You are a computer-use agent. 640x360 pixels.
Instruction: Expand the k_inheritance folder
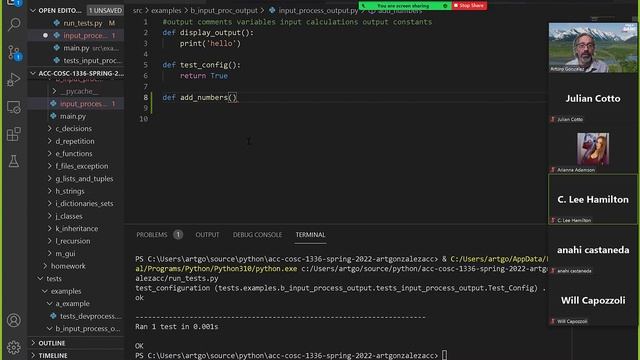coord(50,229)
